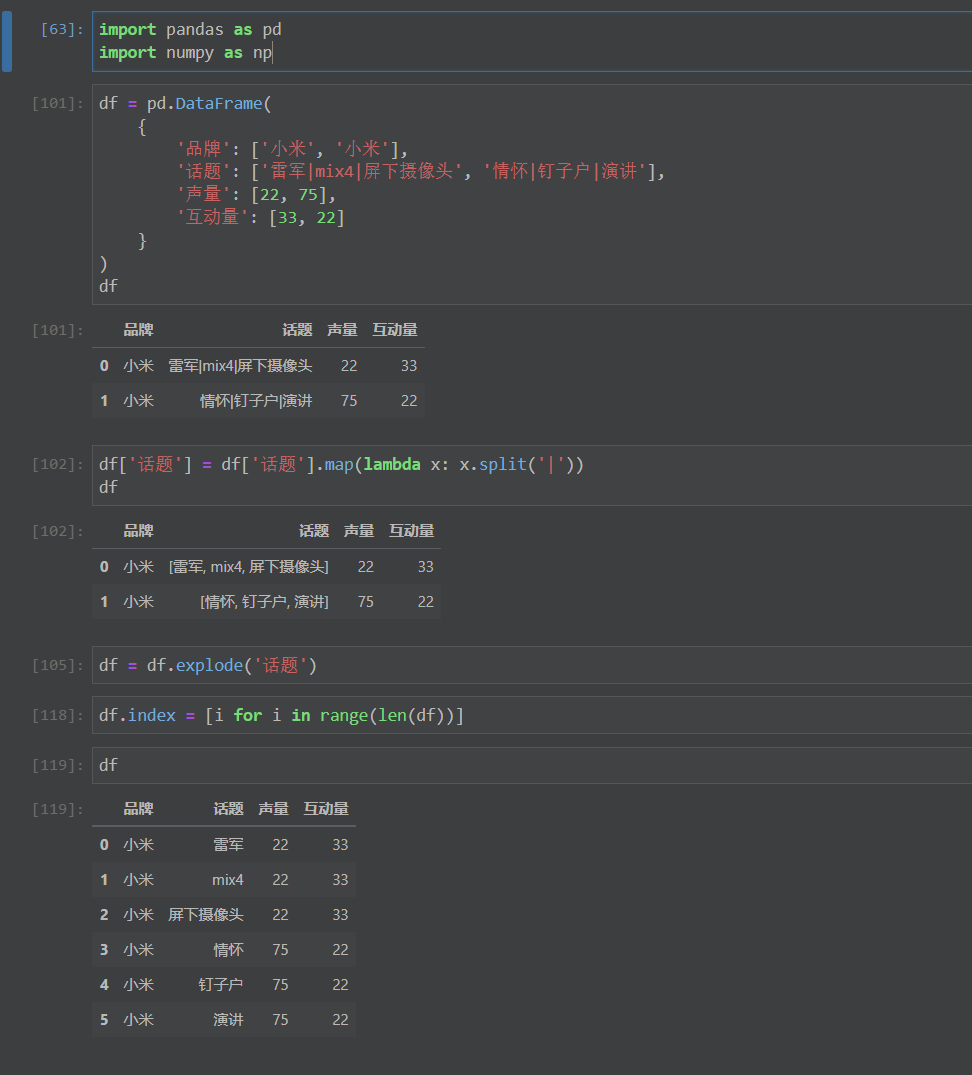Click the import pandas code cell
972x1075 pixels.
pyautogui.click(x=532, y=41)
